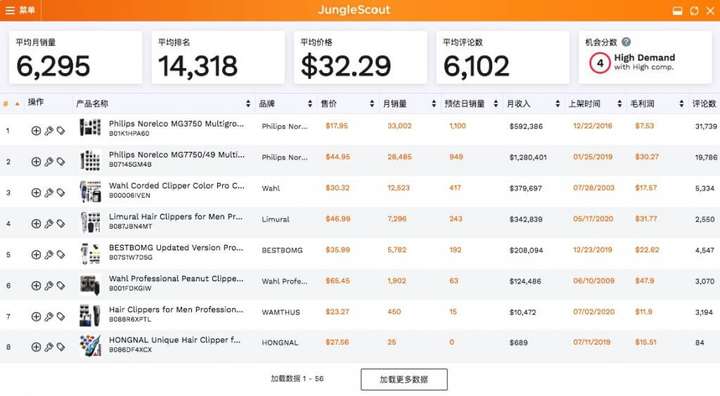Click the pin icon for Wahl Corded Clipper
This screenshot has width=720, height=396.
tap(49, 192)
